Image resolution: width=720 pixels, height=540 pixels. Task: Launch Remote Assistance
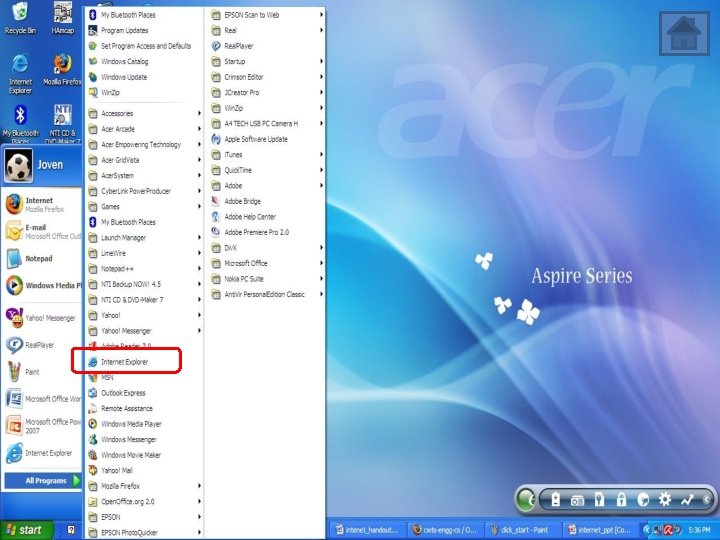[x=144, y=409]
